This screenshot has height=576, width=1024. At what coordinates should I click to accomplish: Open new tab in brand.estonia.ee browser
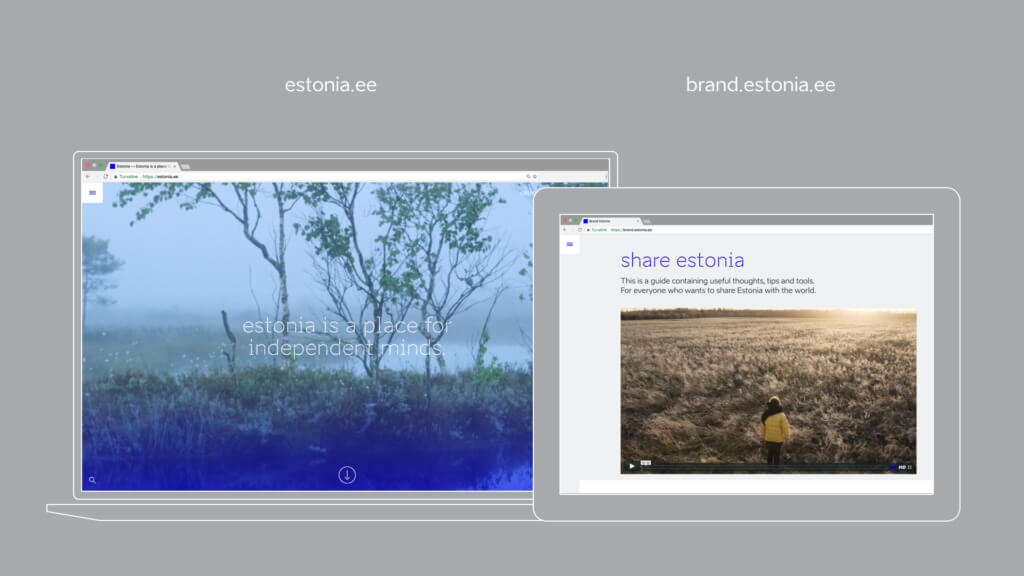pyautogui.click(x=647, y=222)
